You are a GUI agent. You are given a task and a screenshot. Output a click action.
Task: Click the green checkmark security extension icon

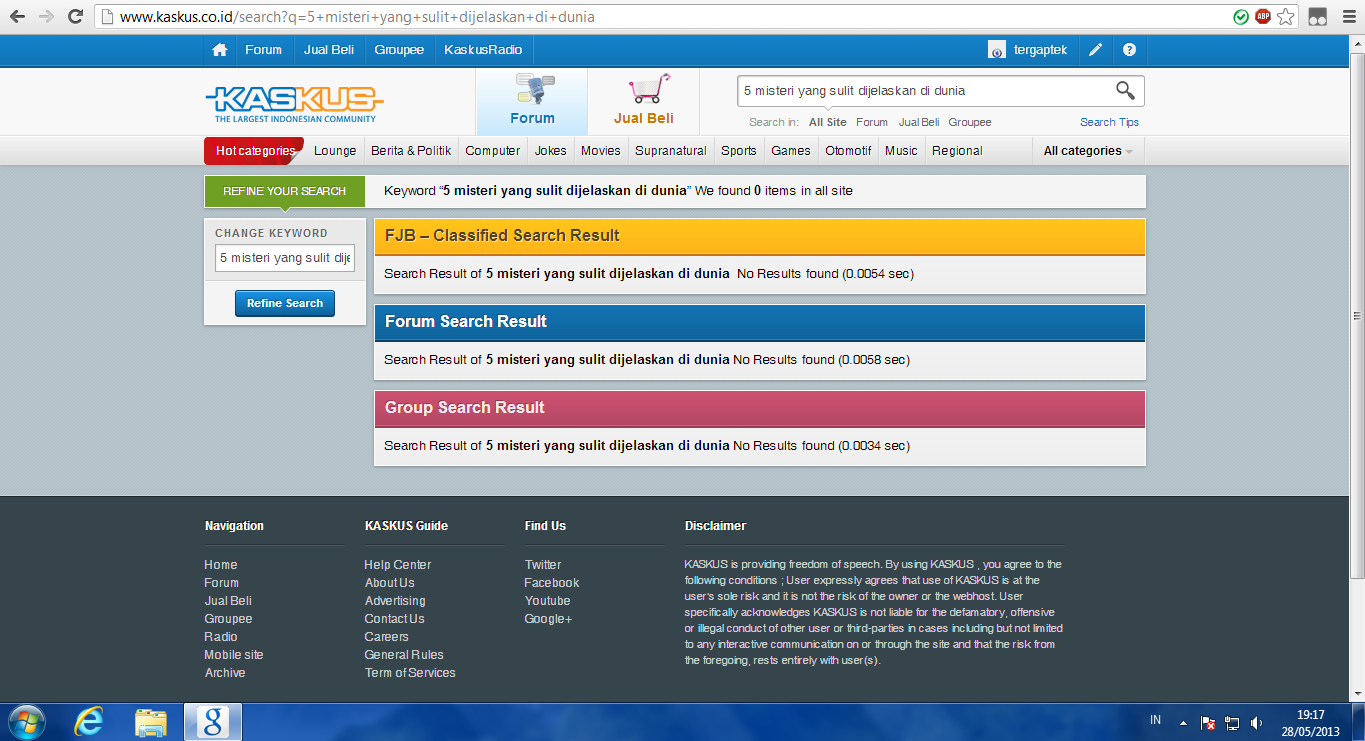point(1241,17)
